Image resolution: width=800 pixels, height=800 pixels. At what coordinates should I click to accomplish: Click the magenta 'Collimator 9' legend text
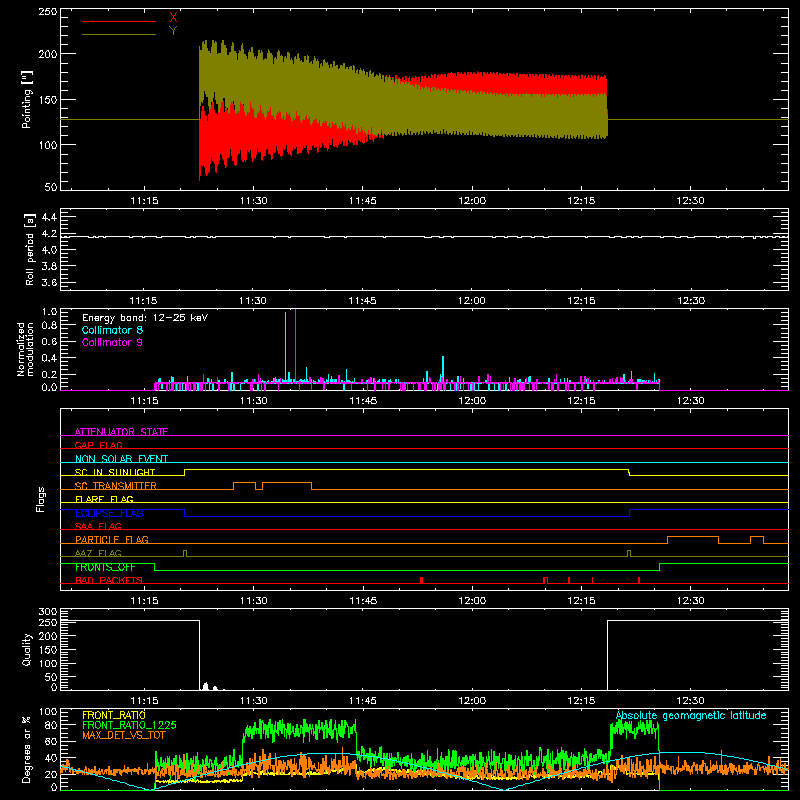tap(112, 342)
